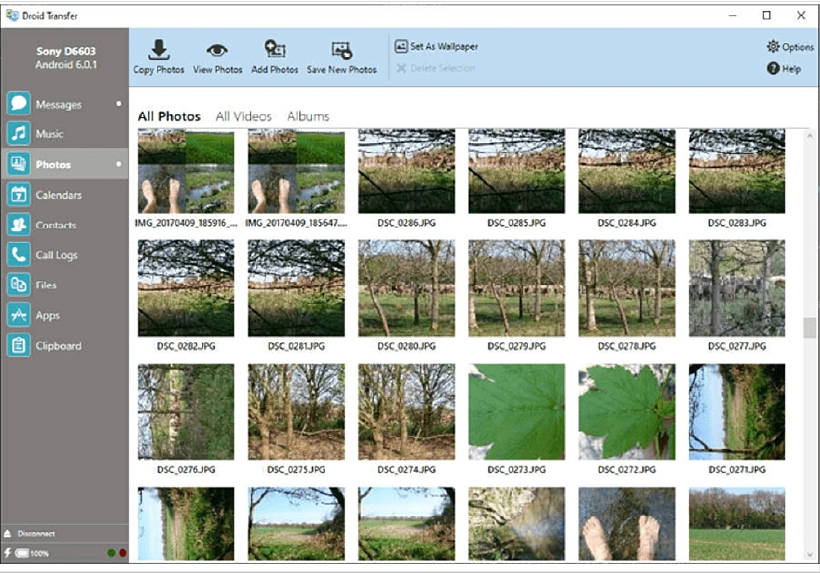
Task: Select the Add Photos icon
Action: (275, 49)
